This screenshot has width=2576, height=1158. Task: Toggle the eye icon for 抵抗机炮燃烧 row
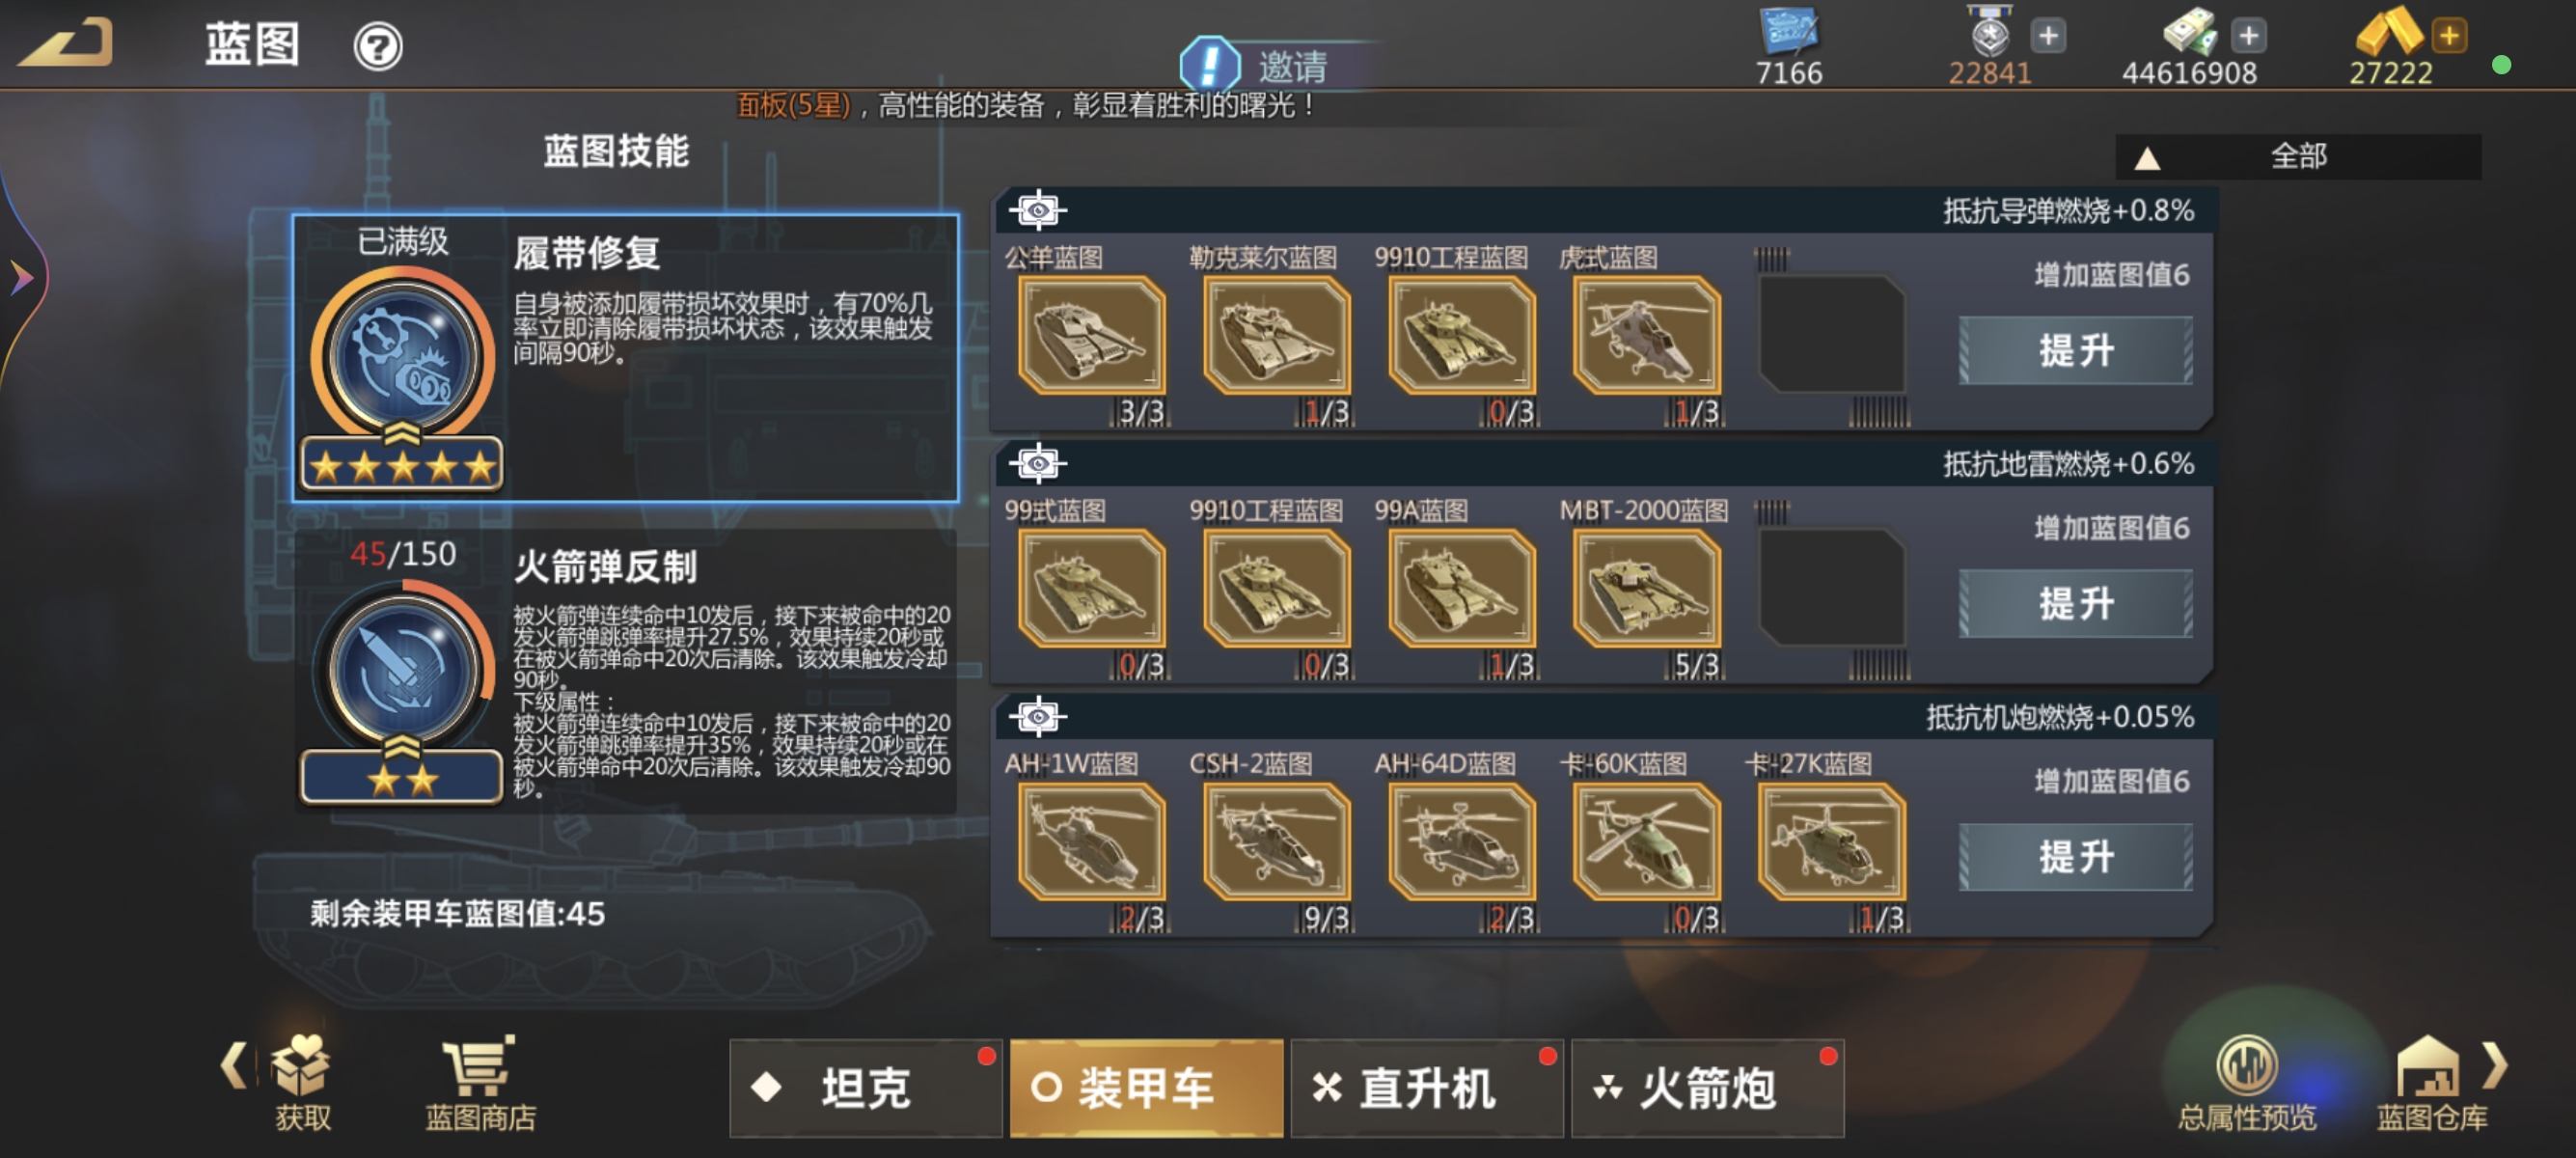tap(1038, 716)
